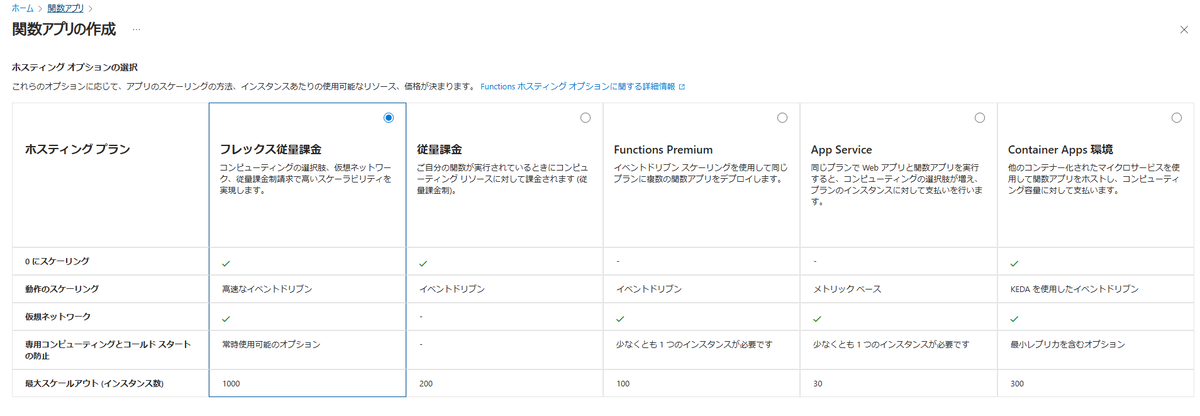This screenshot has width=1200, height=416.
Task: Click 最大スケールアウト (インスタンス数) row label
Action: [94, 383]
